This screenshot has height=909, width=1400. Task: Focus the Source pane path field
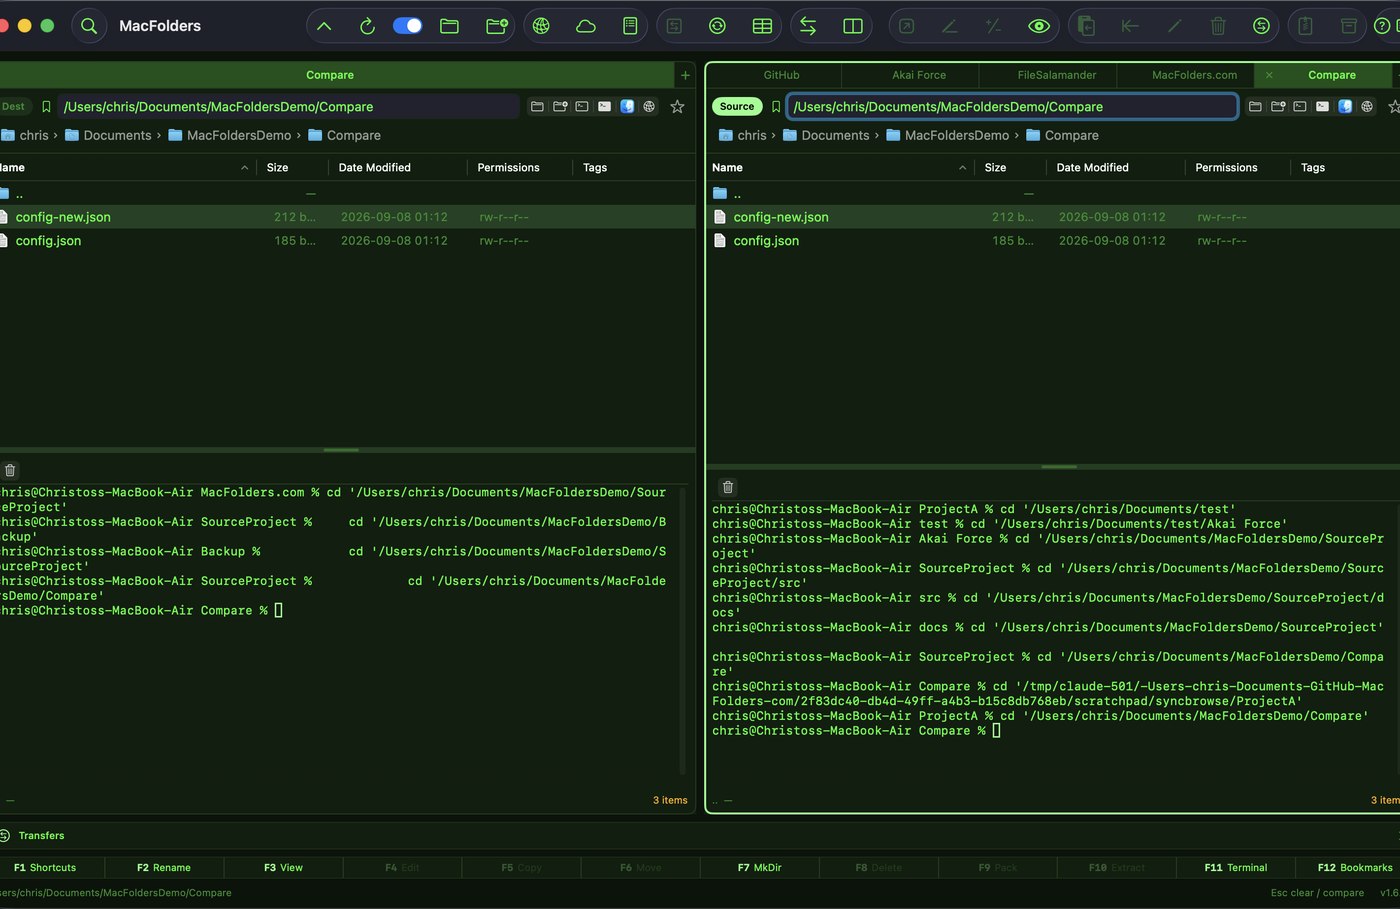pyautogui.click(x=1012, y=107)
